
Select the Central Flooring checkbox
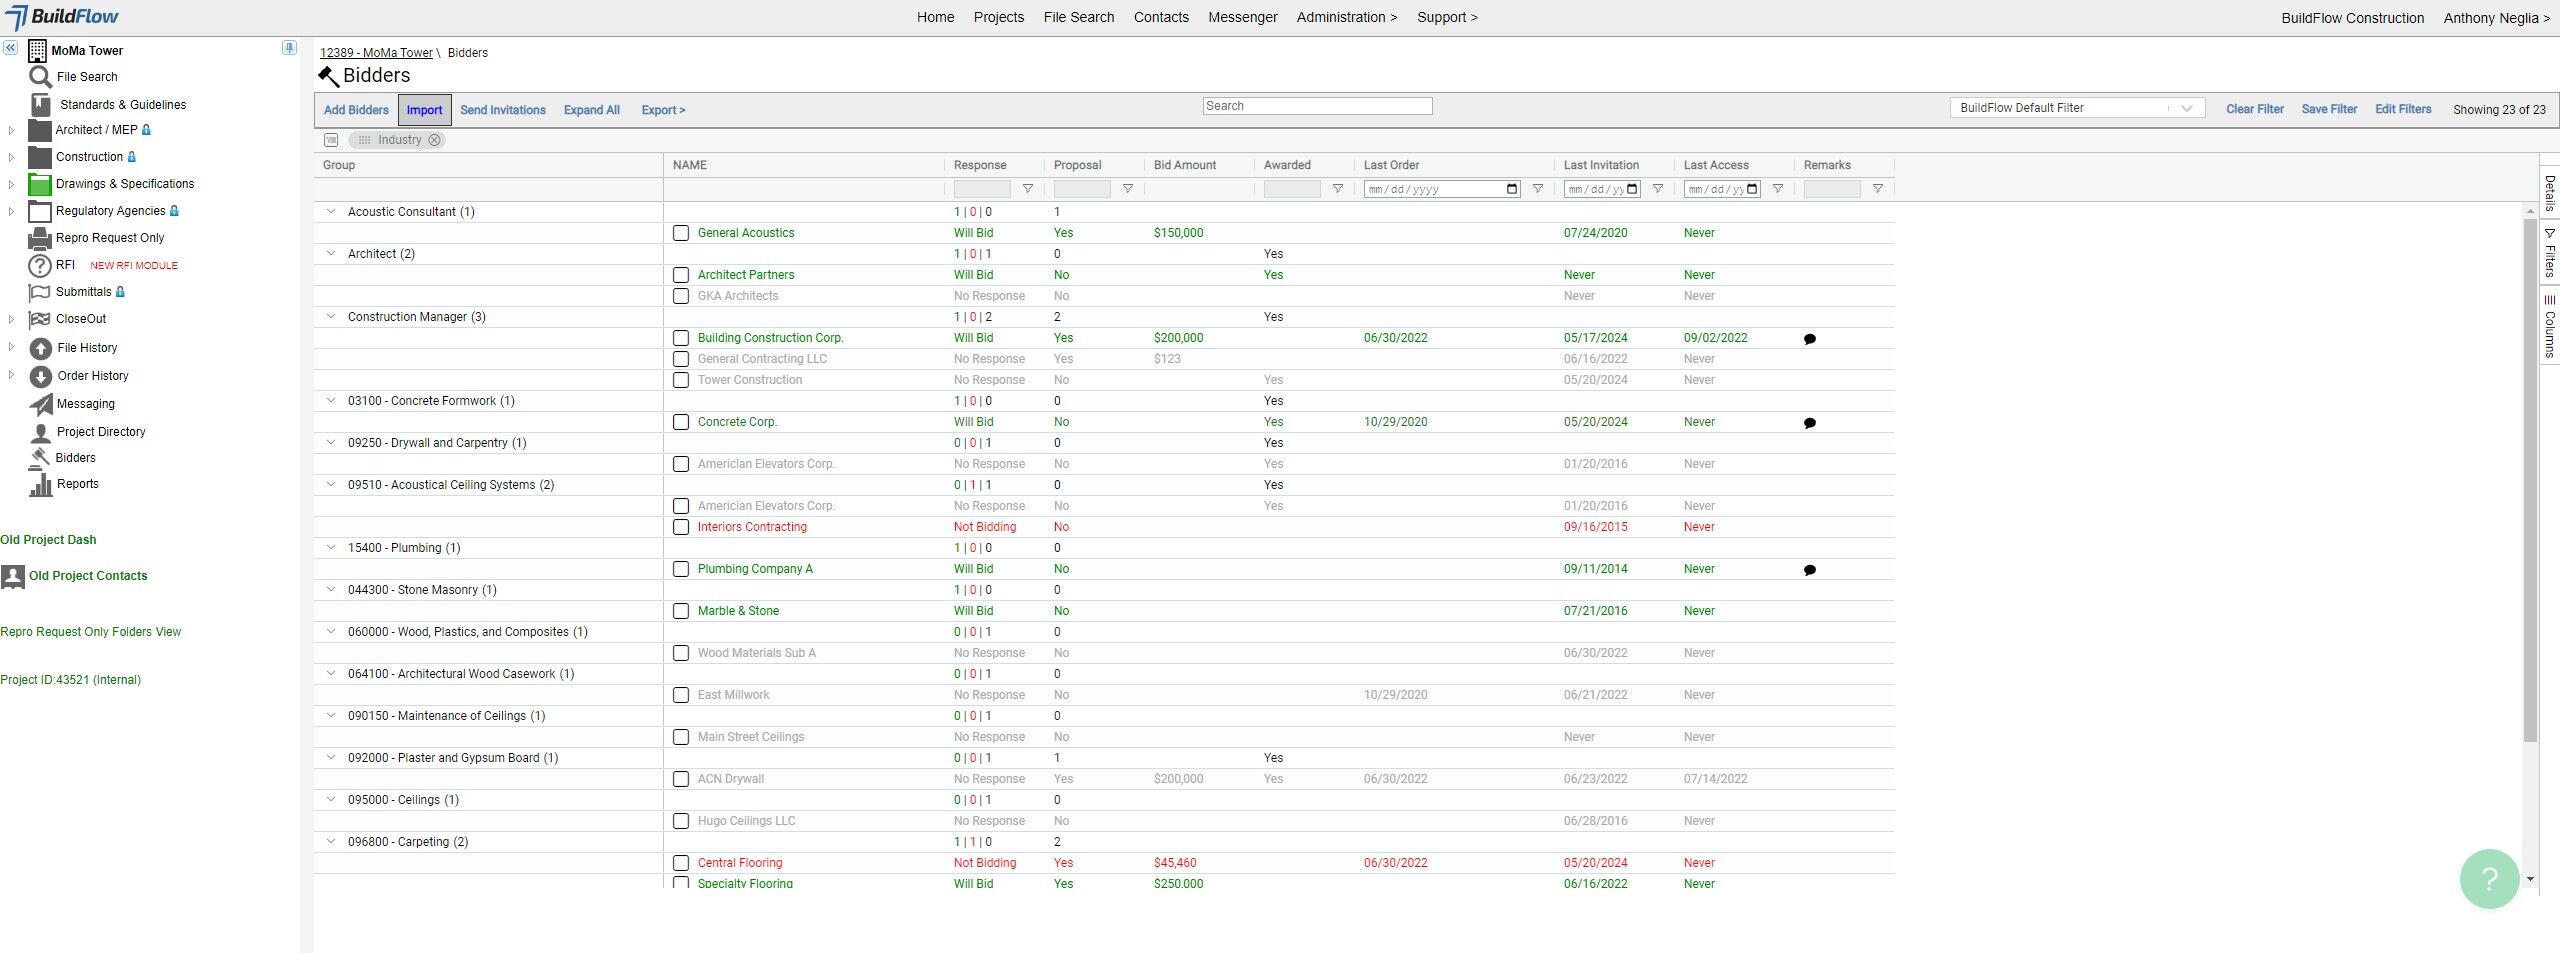tap(681, 863)
